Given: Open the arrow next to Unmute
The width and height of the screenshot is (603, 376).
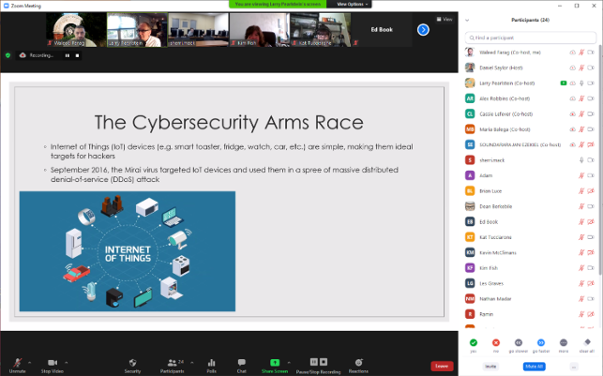Looking at the screenshot, I should tap(30, 362).
